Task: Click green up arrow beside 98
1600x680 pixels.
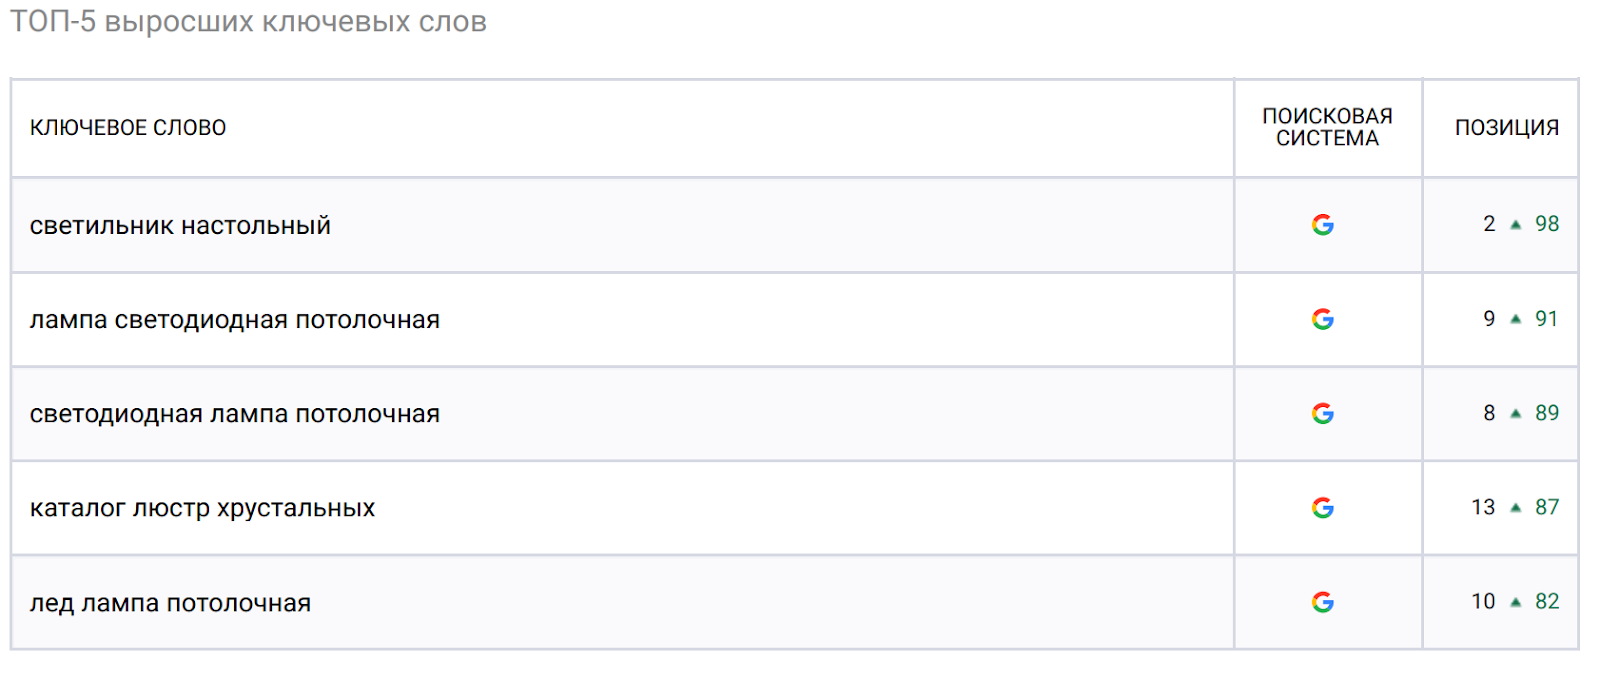Action: click(x=1515, y=225)
